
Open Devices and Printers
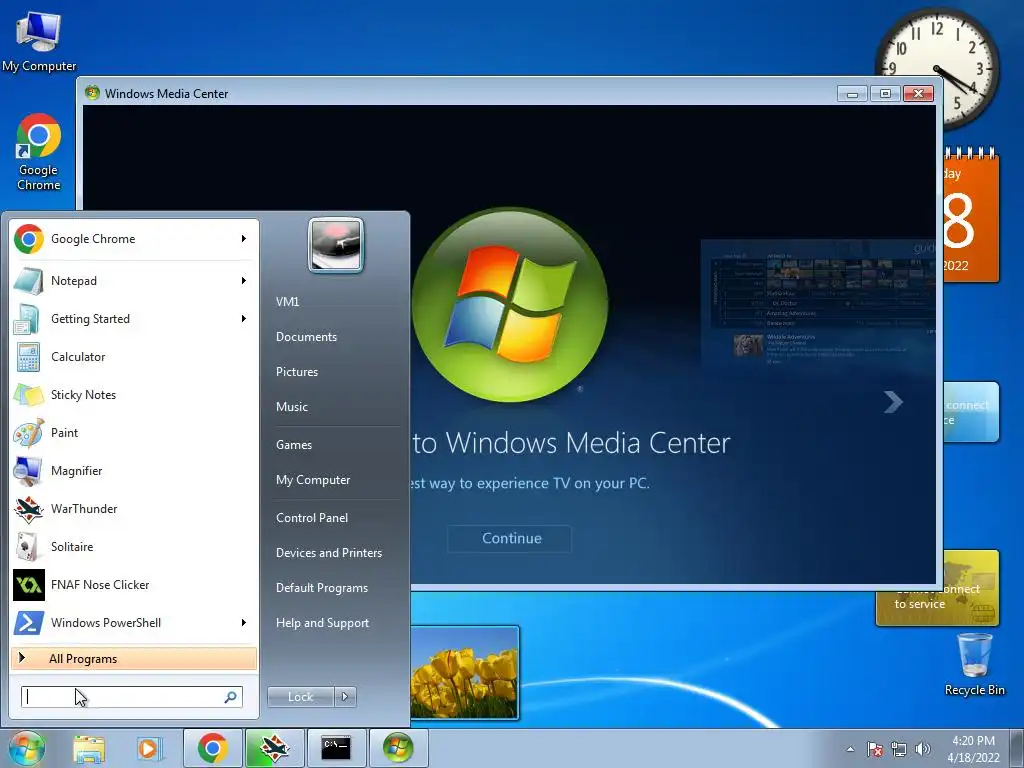click(328, 553)
